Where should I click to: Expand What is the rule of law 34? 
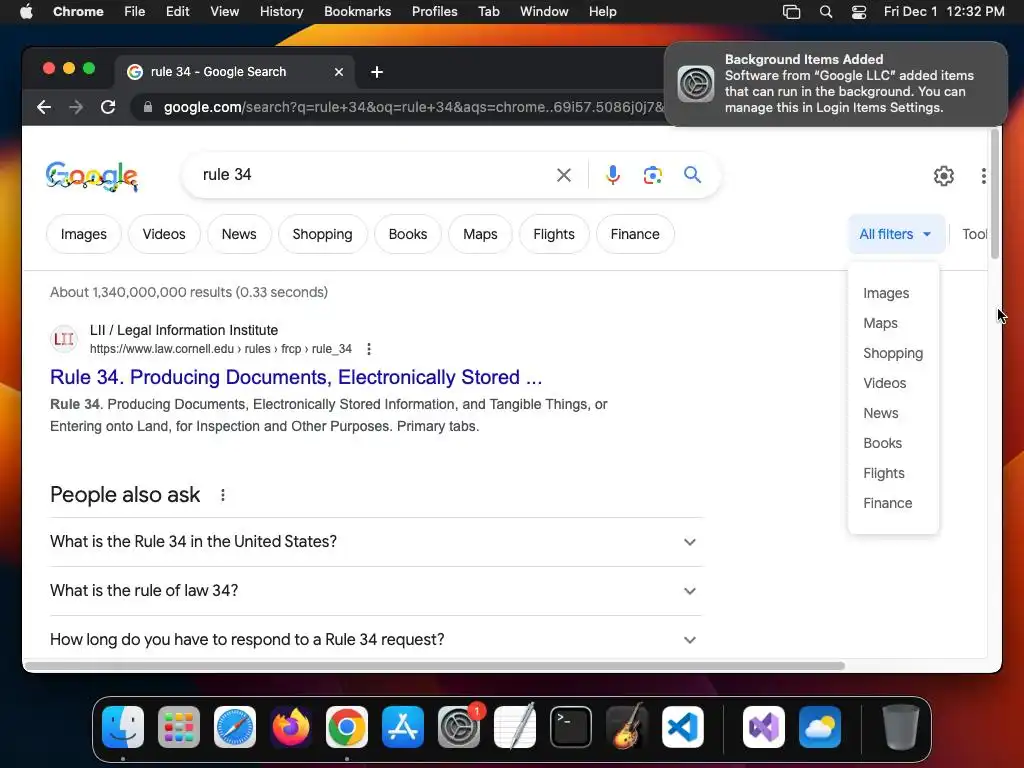pyautogui.click(x=376, y=590)
